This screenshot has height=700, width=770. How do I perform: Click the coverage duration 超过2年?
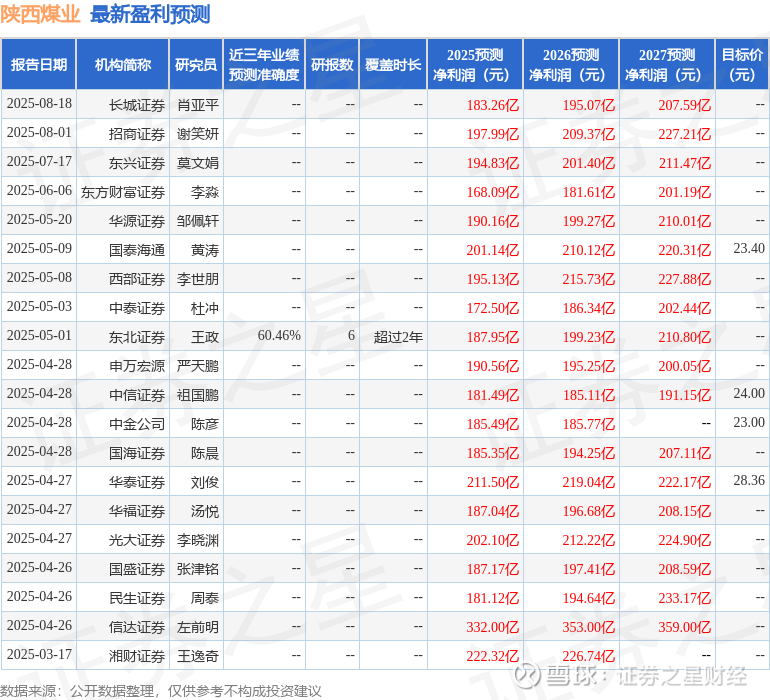coord(398,337)
